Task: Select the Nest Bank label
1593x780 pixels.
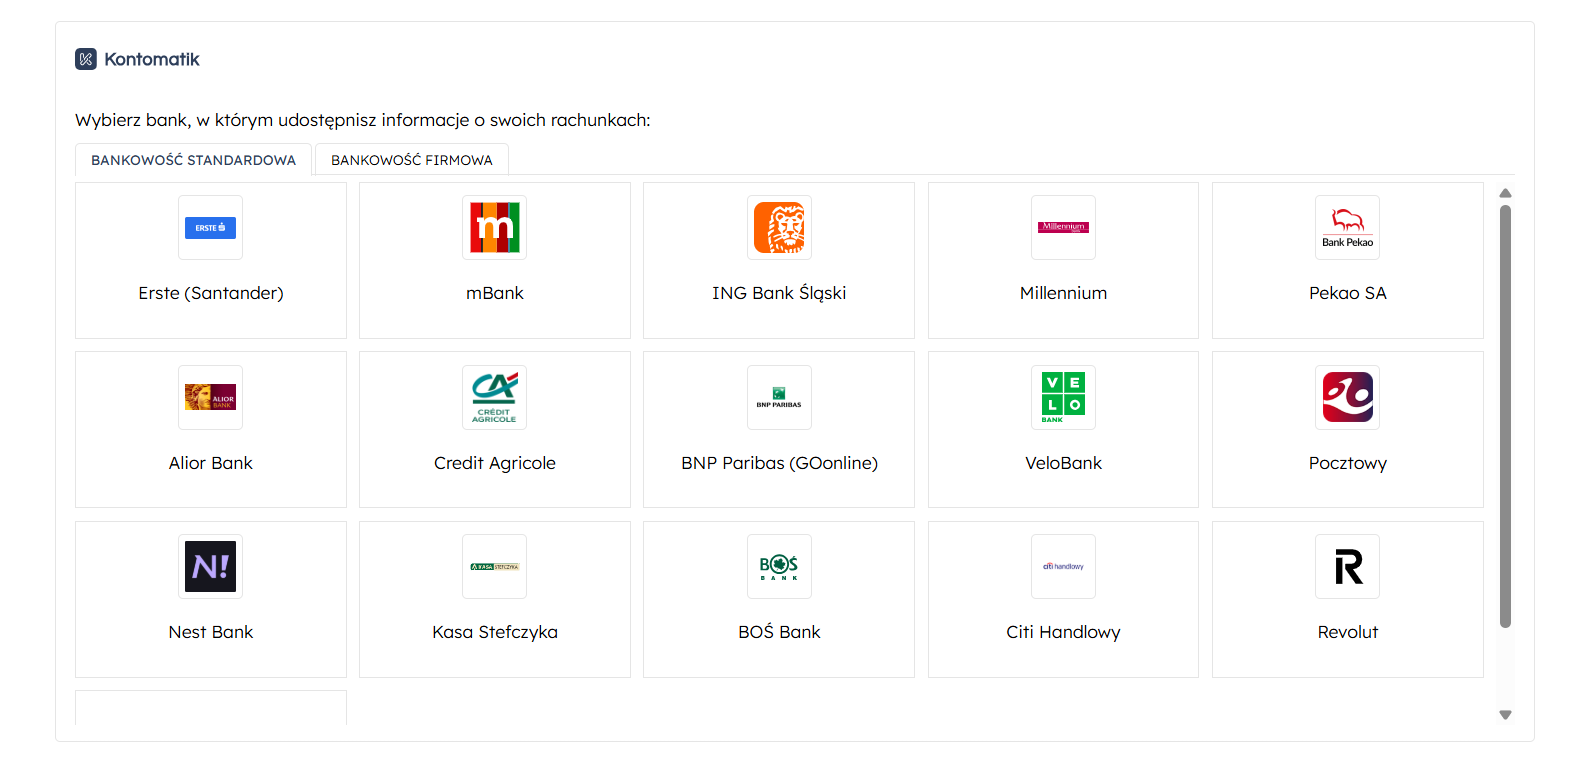Action: [x=211, y=632]
